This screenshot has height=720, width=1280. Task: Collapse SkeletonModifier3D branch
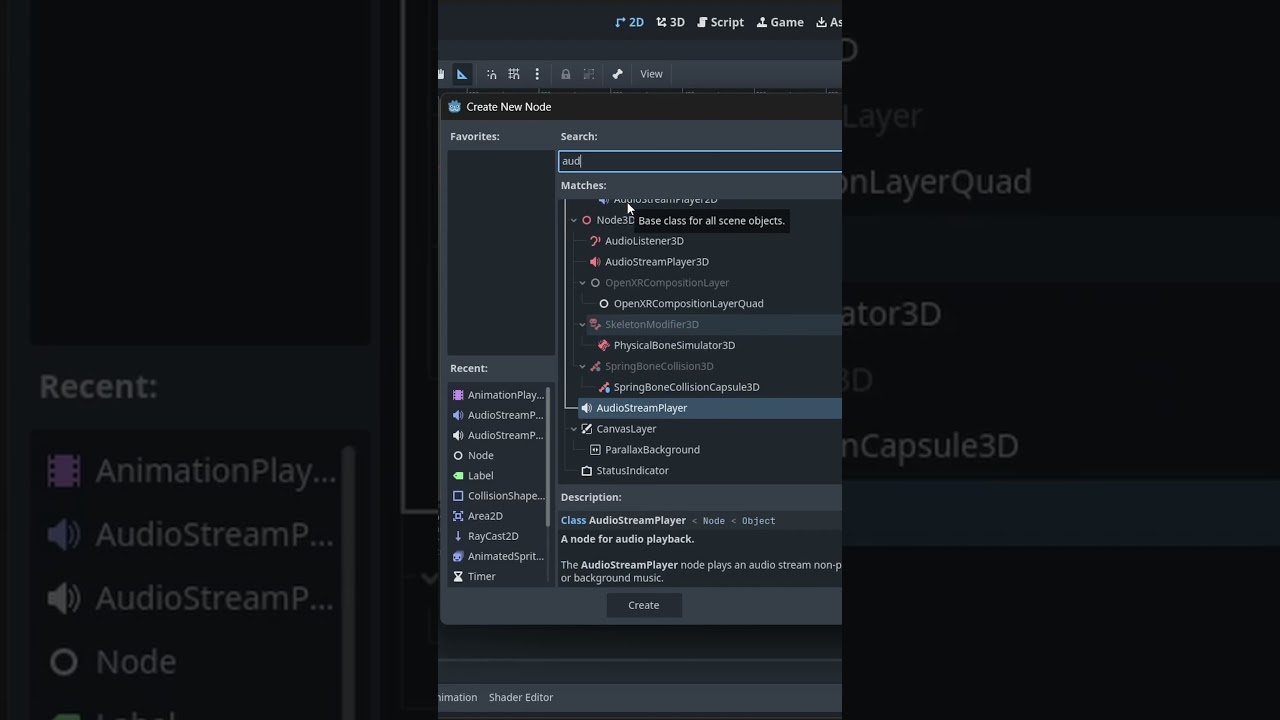(x=583, y=325)
